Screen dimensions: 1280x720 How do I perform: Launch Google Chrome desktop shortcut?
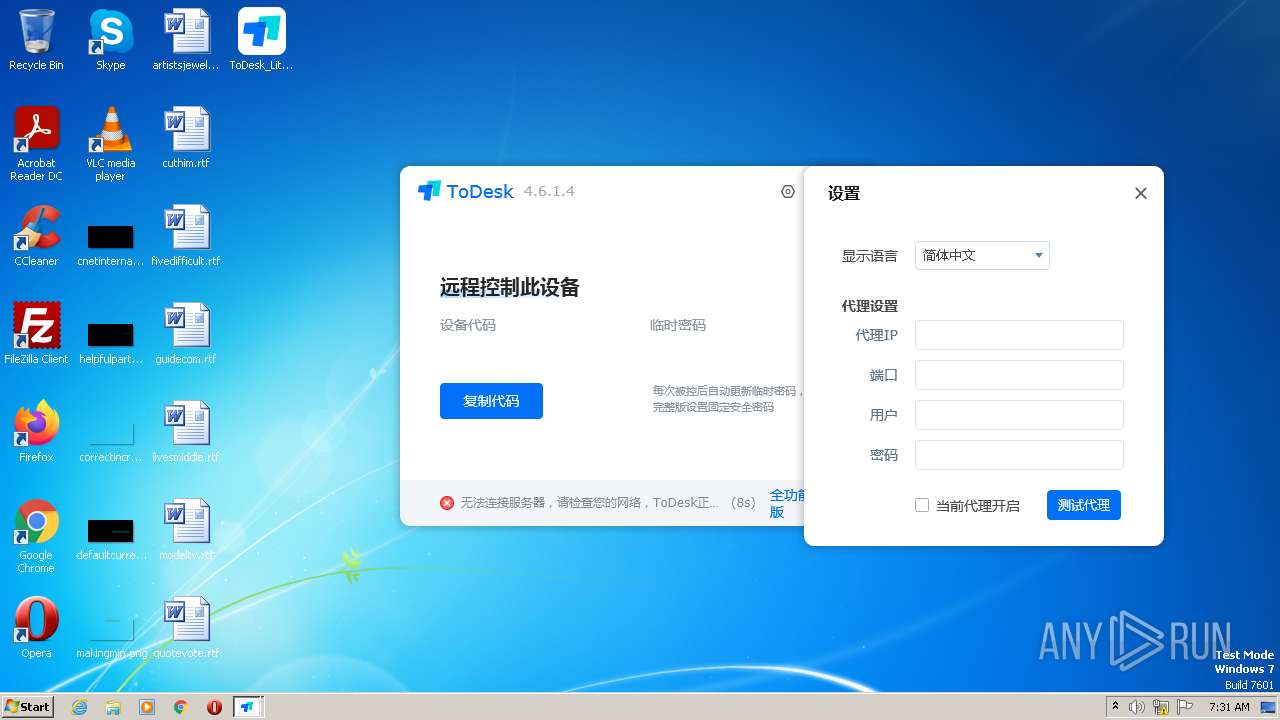[36, 536]
